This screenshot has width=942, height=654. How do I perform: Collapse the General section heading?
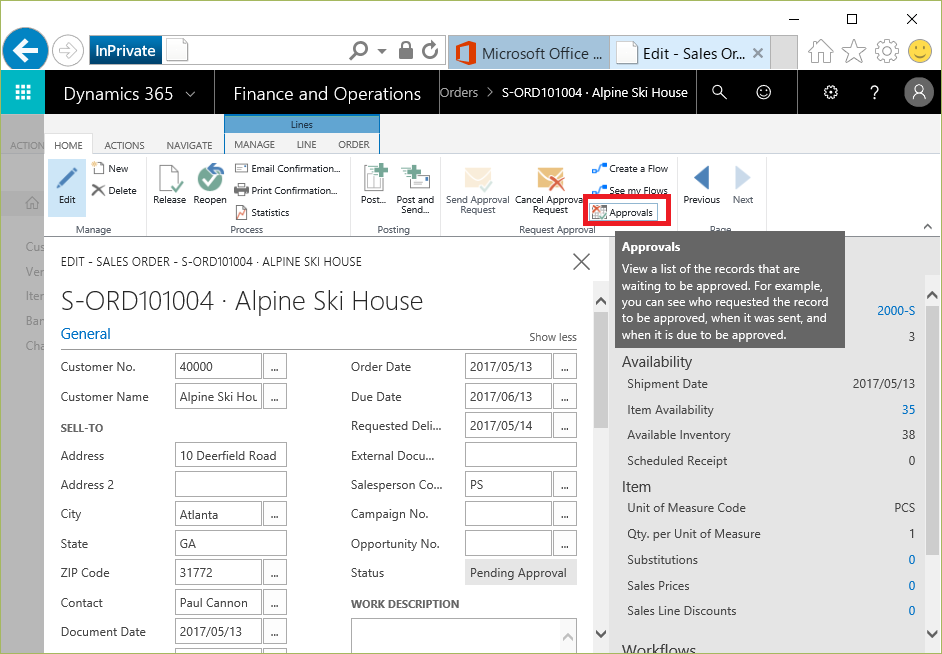point(85,334)
